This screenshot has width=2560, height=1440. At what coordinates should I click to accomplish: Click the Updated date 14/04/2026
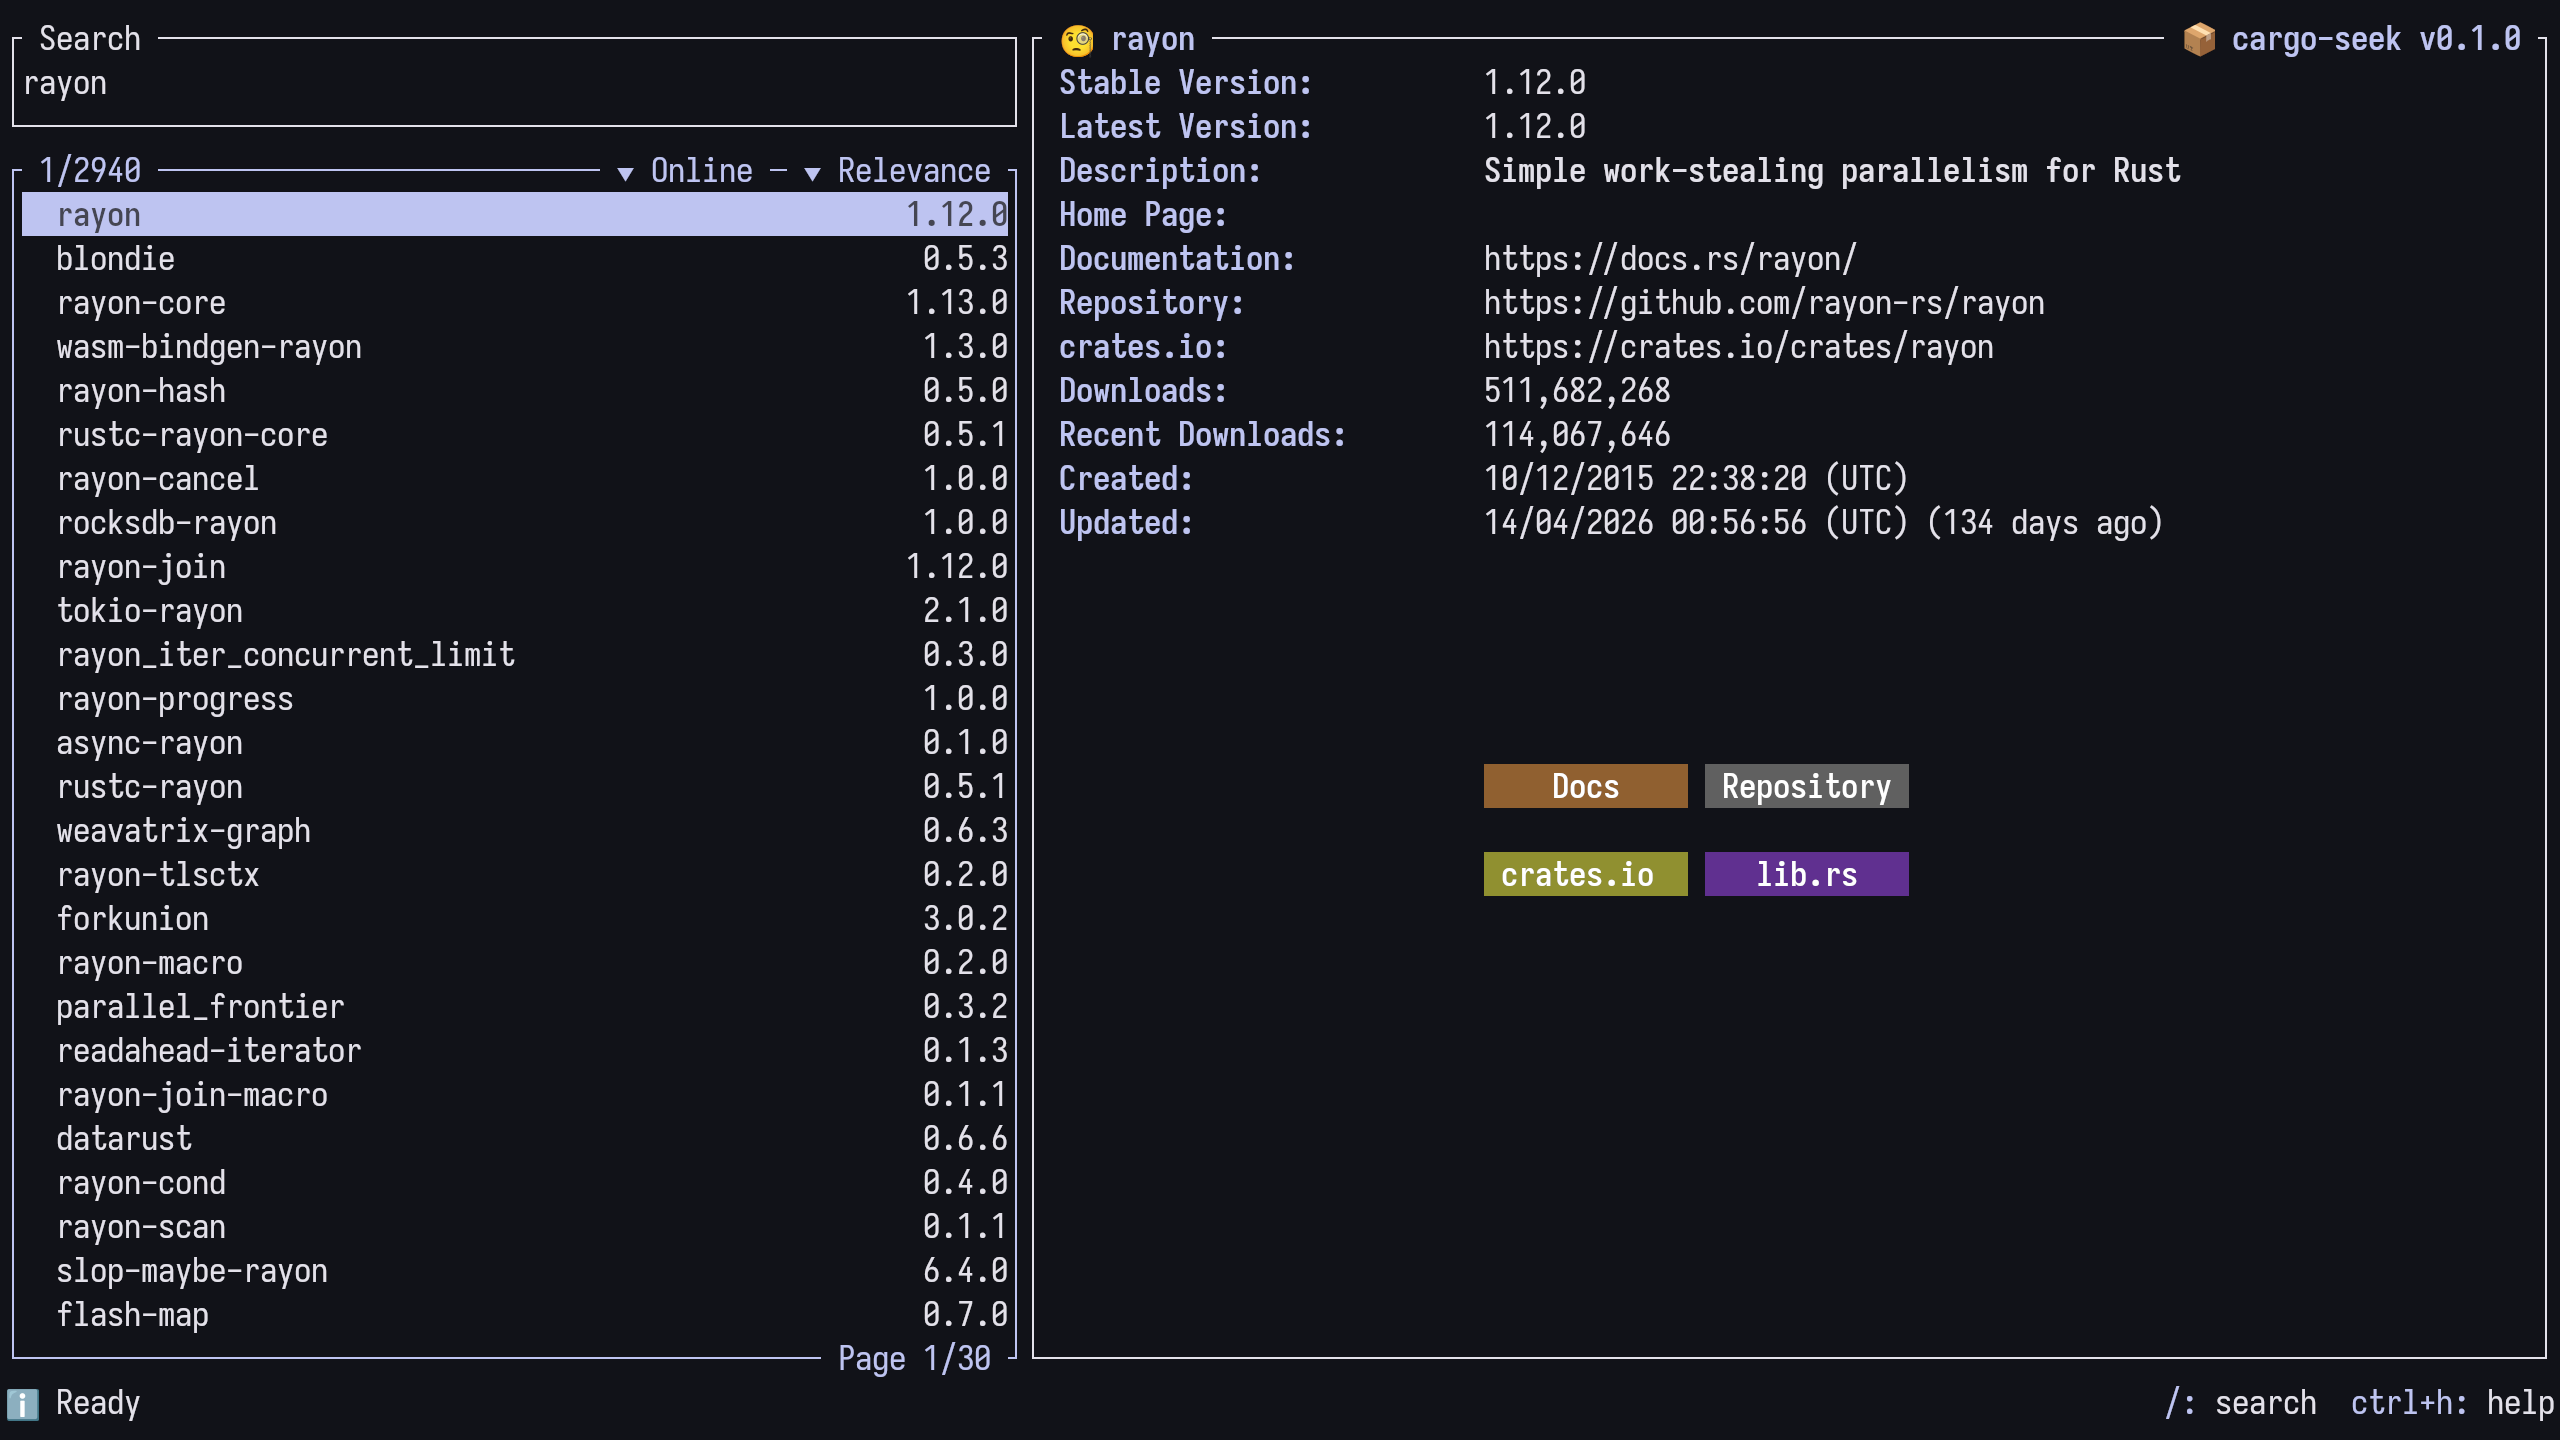tap(1569, 523)
